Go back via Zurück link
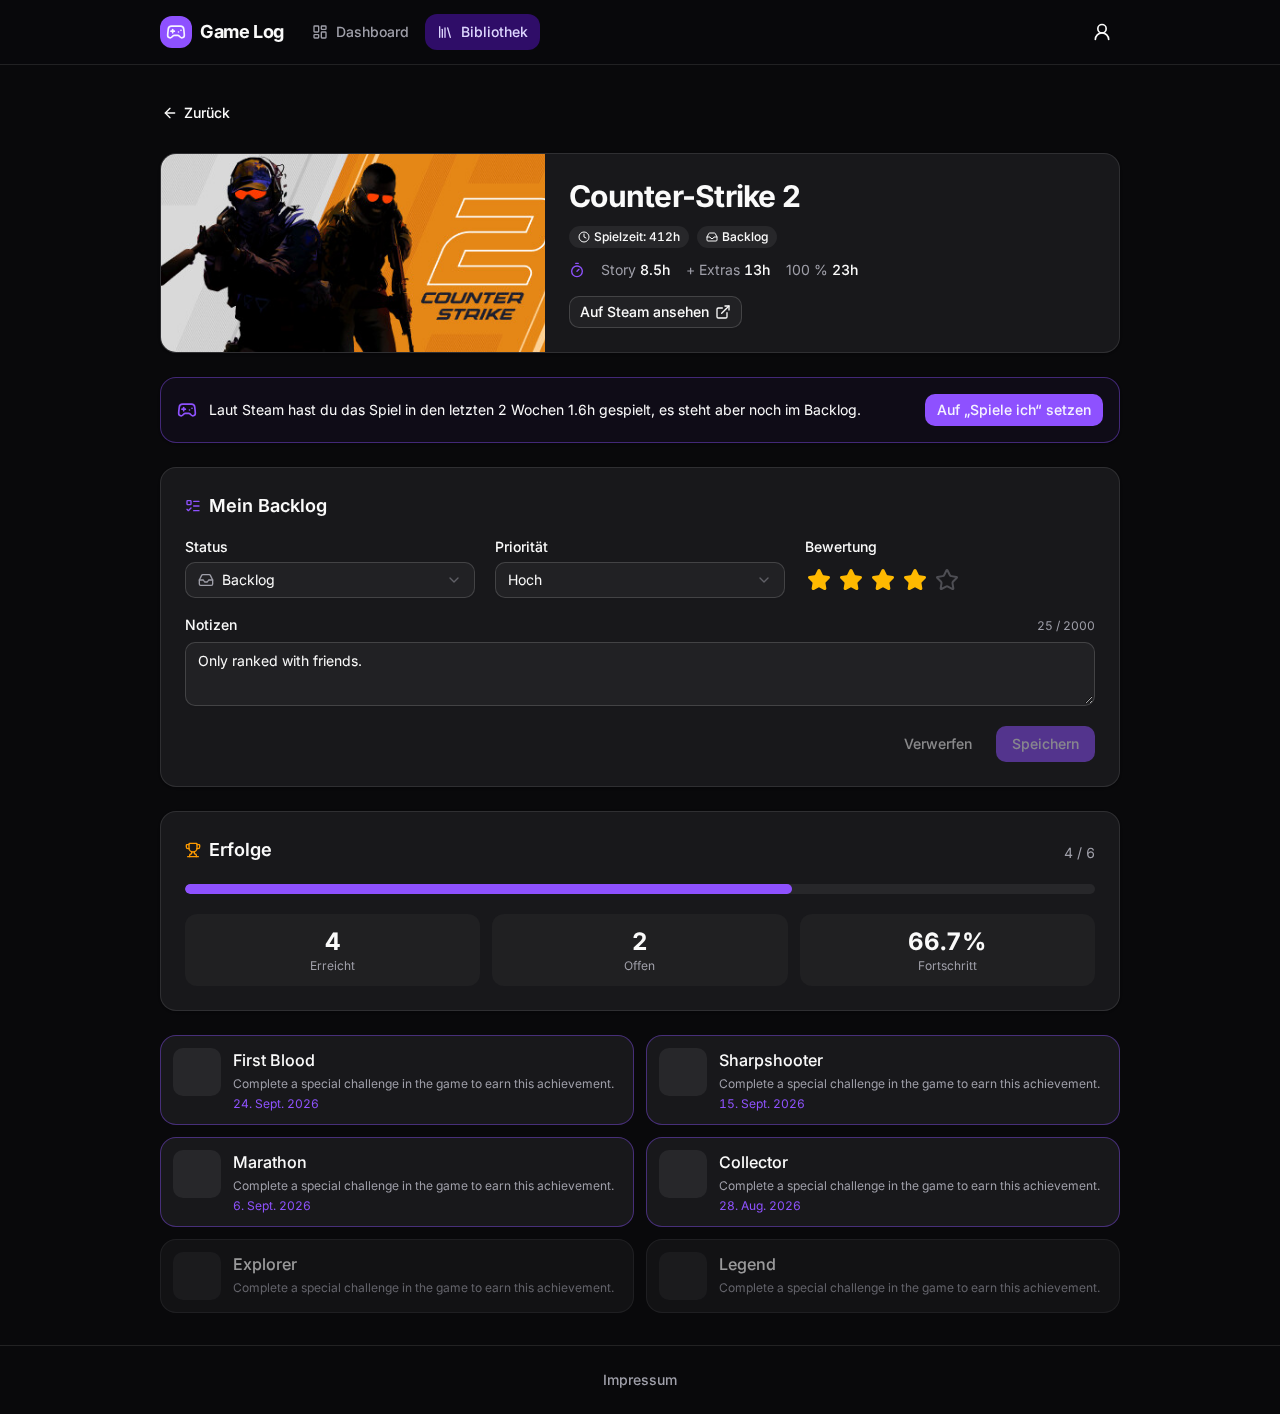The width and height of the screenshot is (1280, 1414). (197, 113)
